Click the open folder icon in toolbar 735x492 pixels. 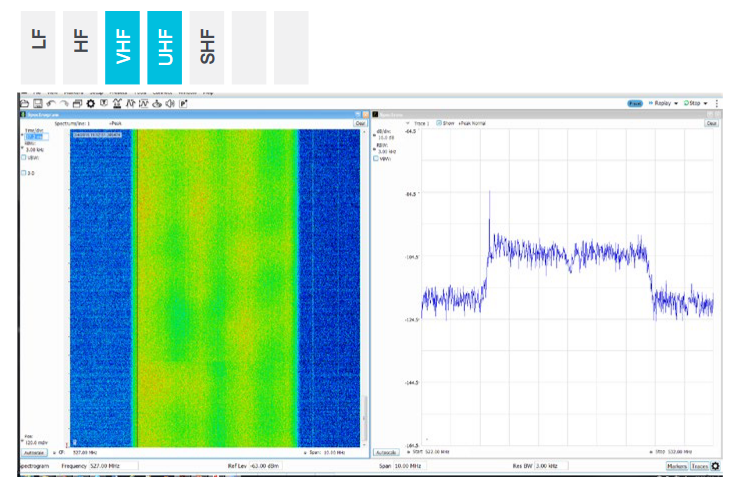point(25,103)
